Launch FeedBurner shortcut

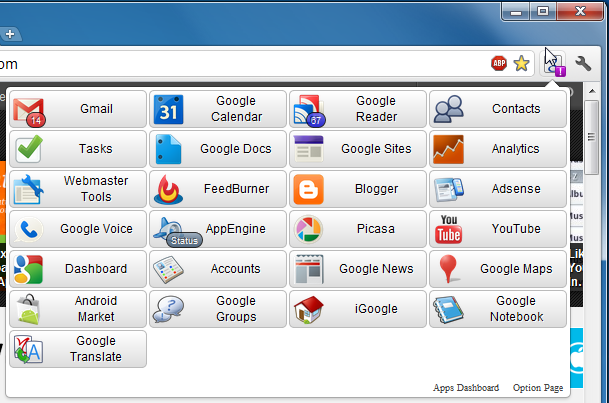point(218,189)
